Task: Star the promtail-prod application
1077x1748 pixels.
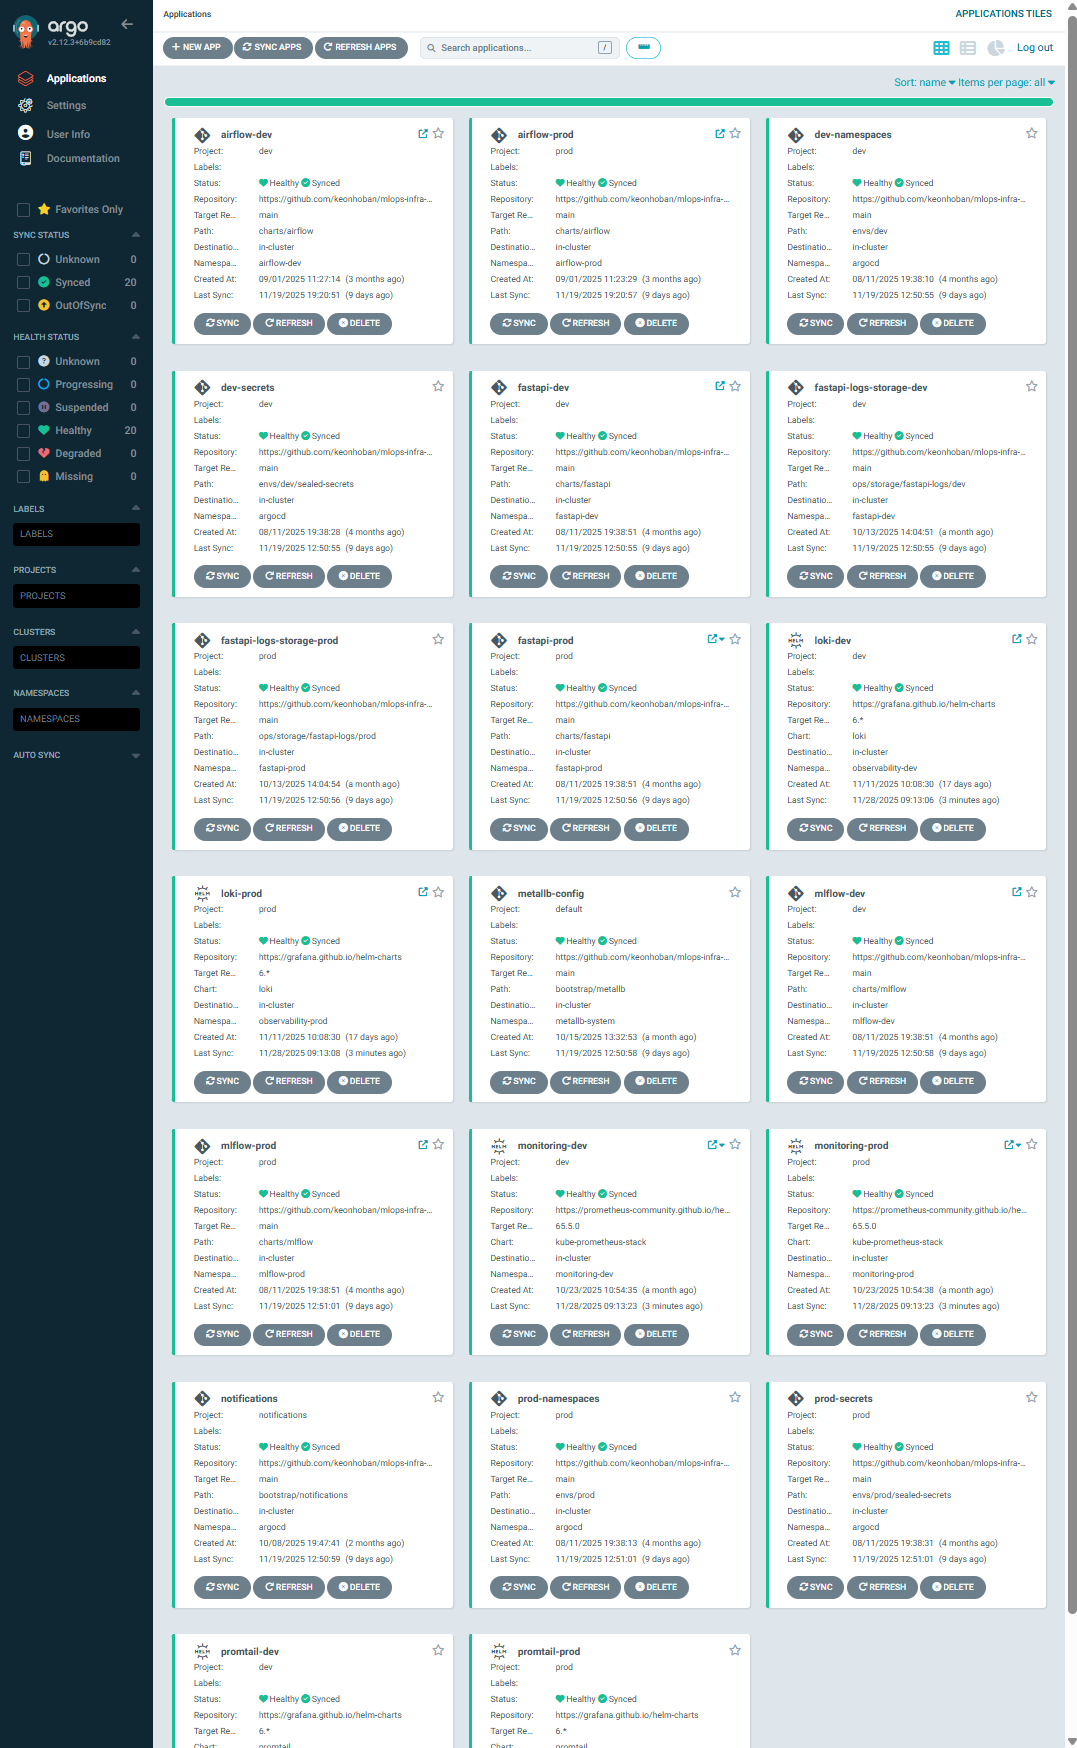Action: (735, 1650)
